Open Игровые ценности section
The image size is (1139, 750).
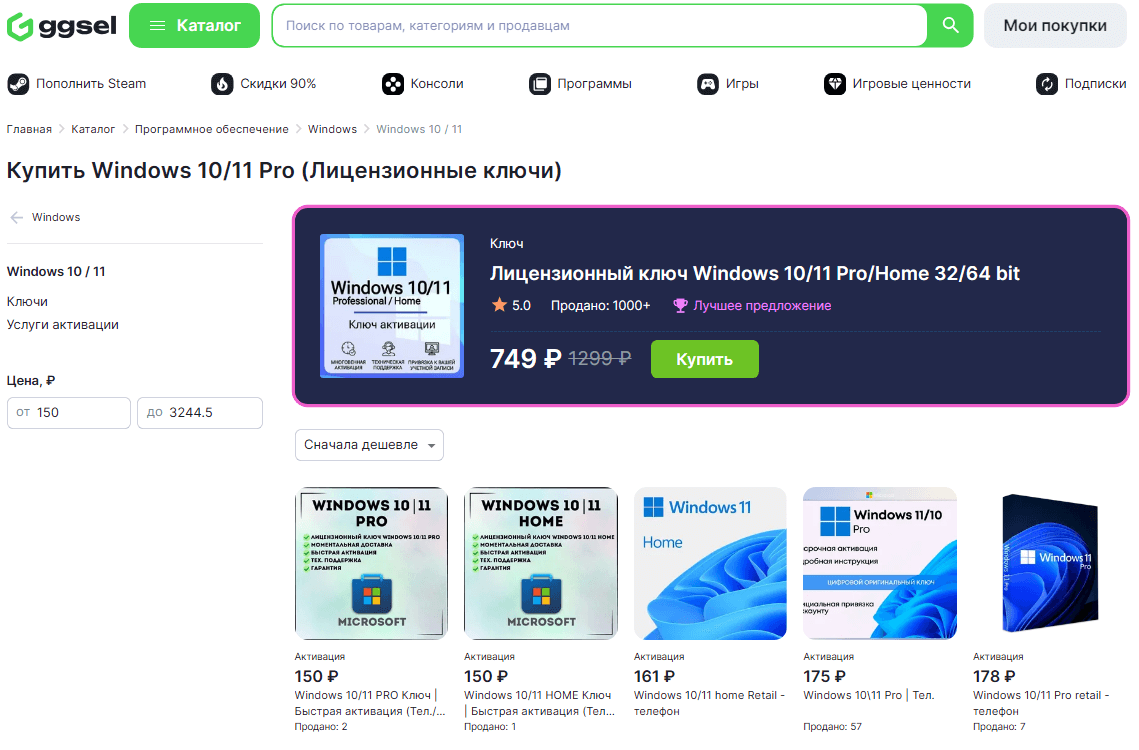(x=897, y=84)
